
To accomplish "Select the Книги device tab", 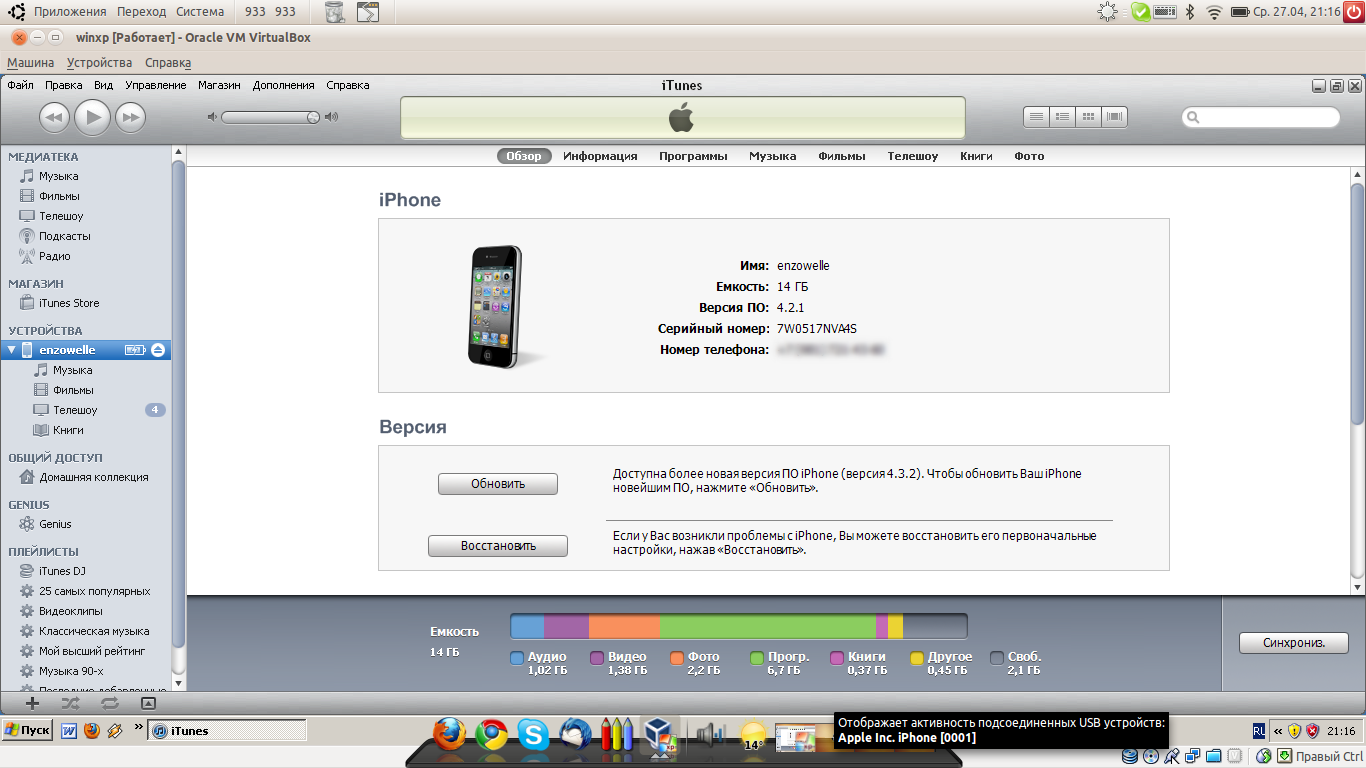I will pyautogui.click(x=976, y=156).
